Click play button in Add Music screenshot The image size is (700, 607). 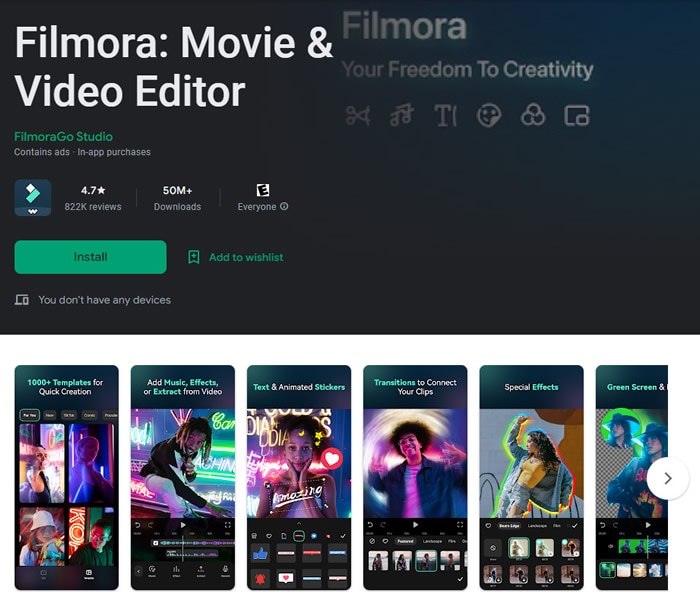coord(183,525)
